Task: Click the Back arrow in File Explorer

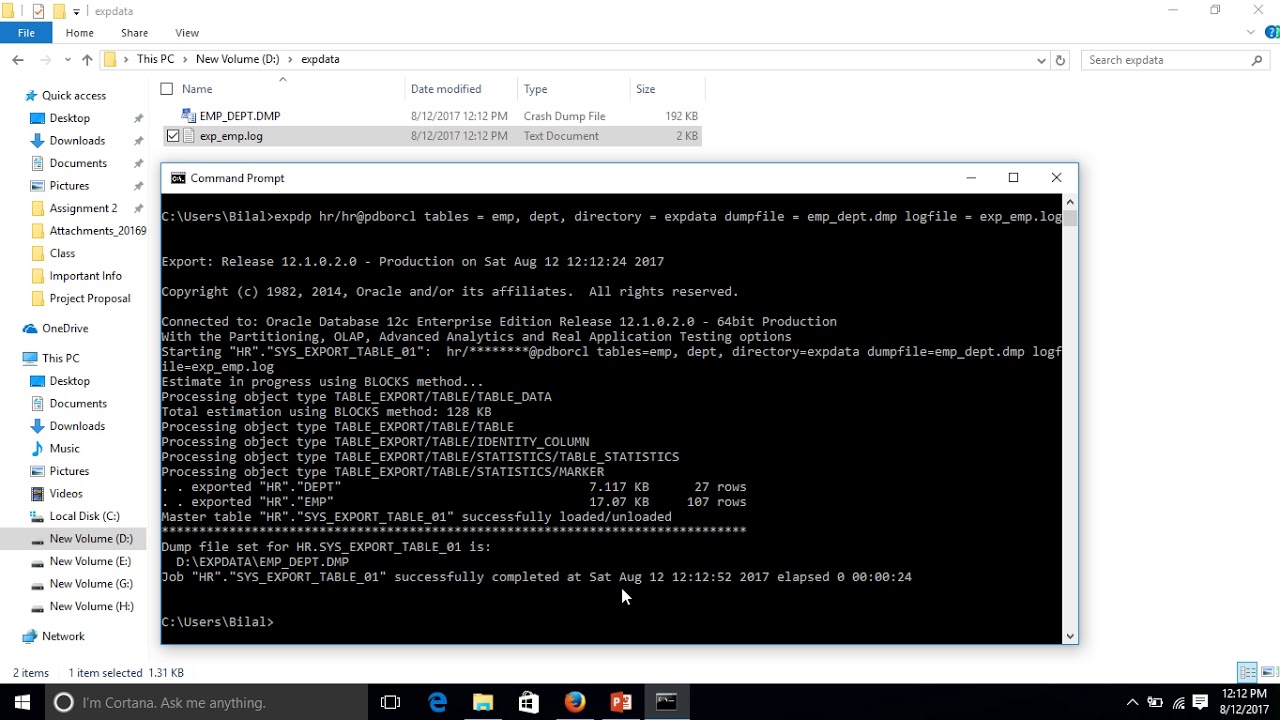Action: pos(18,60)
